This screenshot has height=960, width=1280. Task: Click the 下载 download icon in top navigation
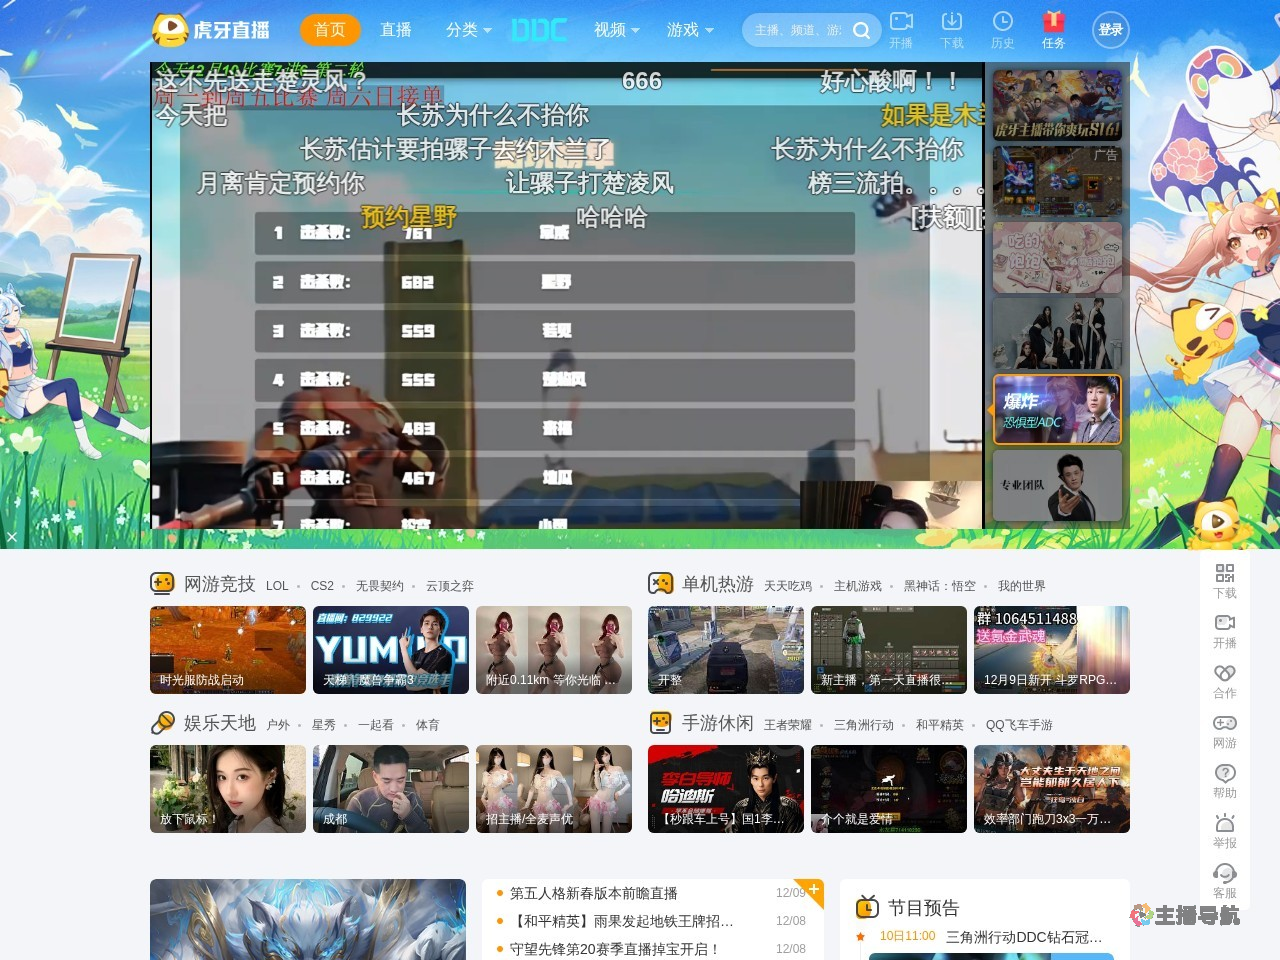pos(951,28)
